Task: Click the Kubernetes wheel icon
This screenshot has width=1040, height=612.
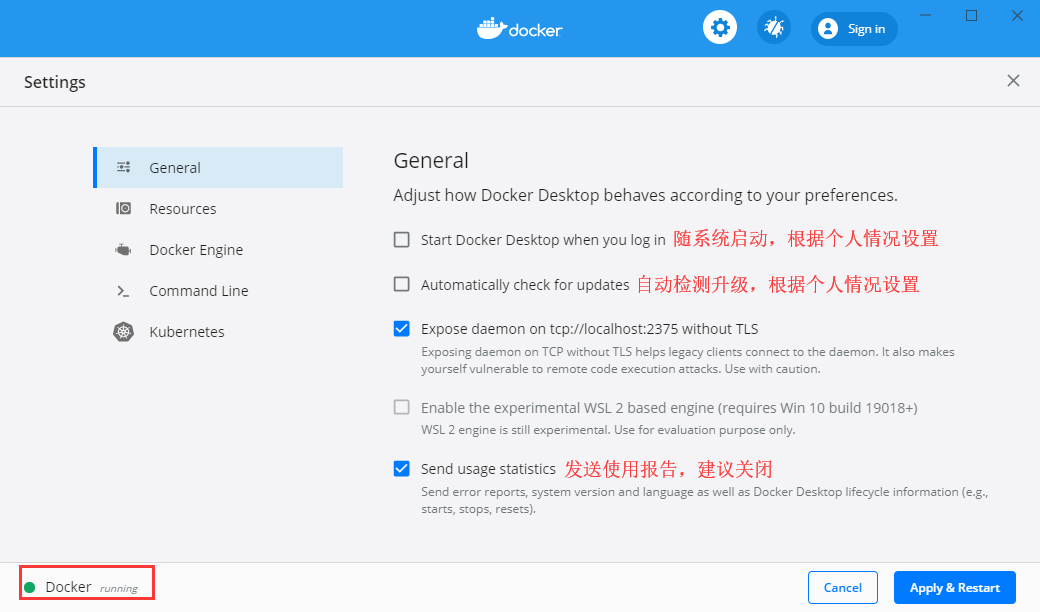Action: tap(123, 332)
